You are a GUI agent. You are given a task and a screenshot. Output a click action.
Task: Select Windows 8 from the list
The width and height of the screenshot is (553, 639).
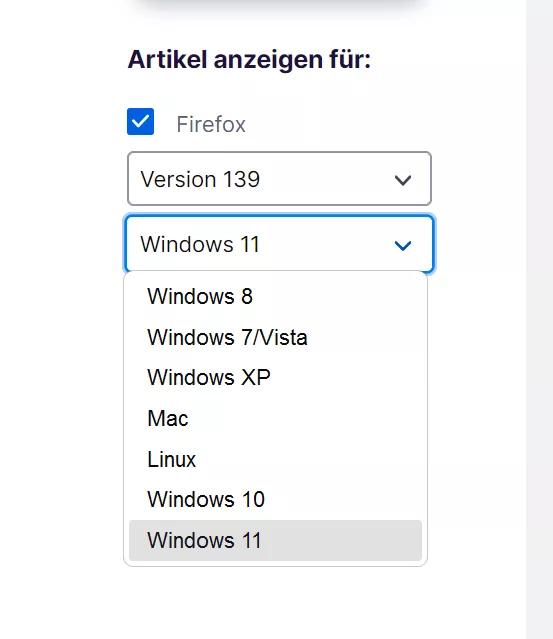[x=275, y=296]
